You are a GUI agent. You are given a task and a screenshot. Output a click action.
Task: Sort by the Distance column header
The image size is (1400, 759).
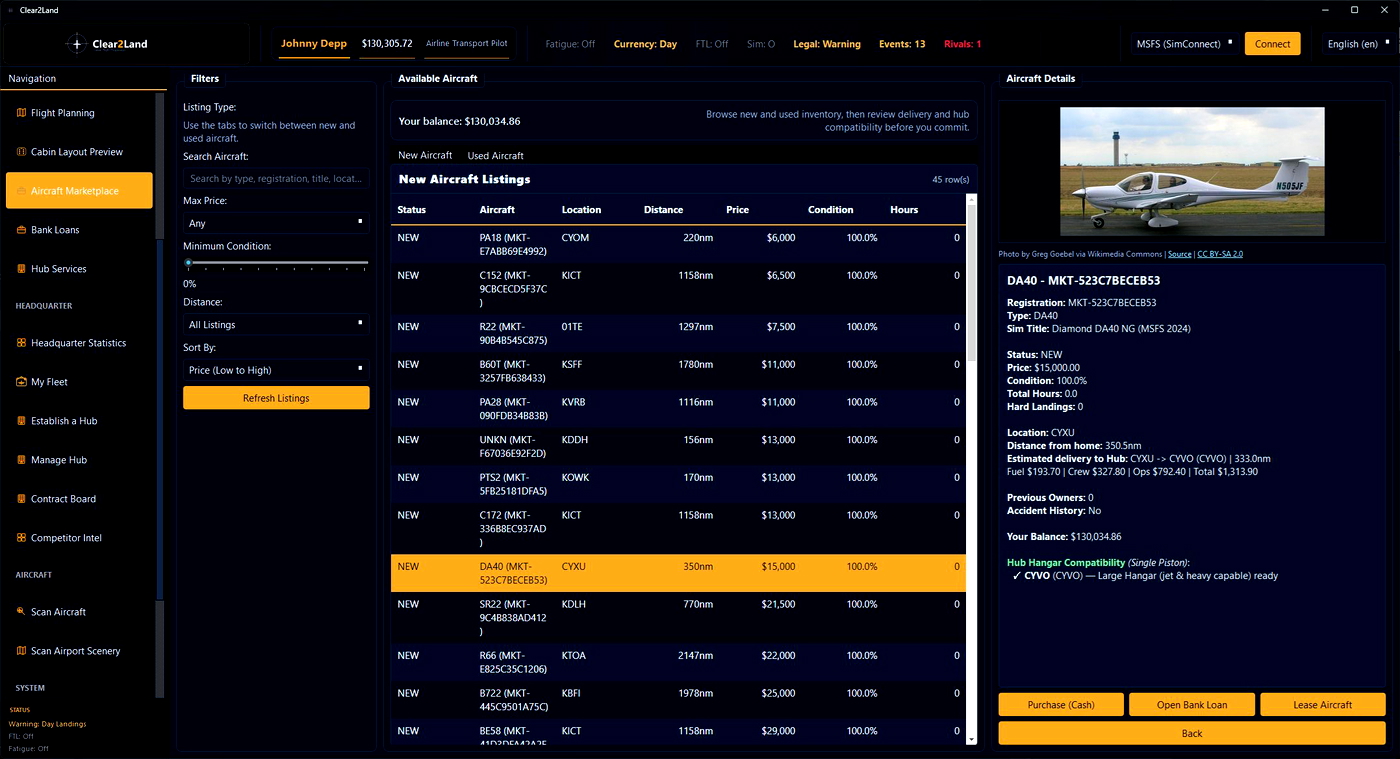(663, 210)
